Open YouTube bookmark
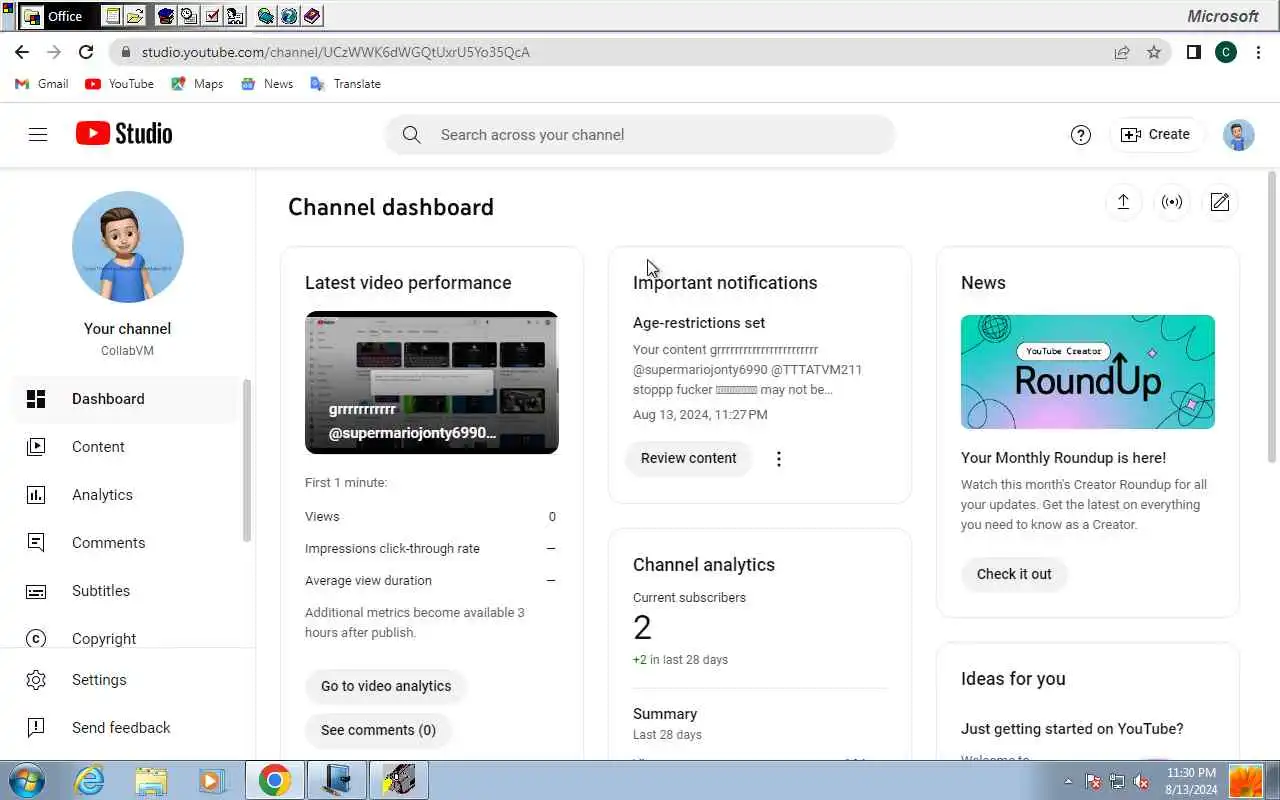Viewport: 1280px width, 800px height. click(x=119, y=84)
